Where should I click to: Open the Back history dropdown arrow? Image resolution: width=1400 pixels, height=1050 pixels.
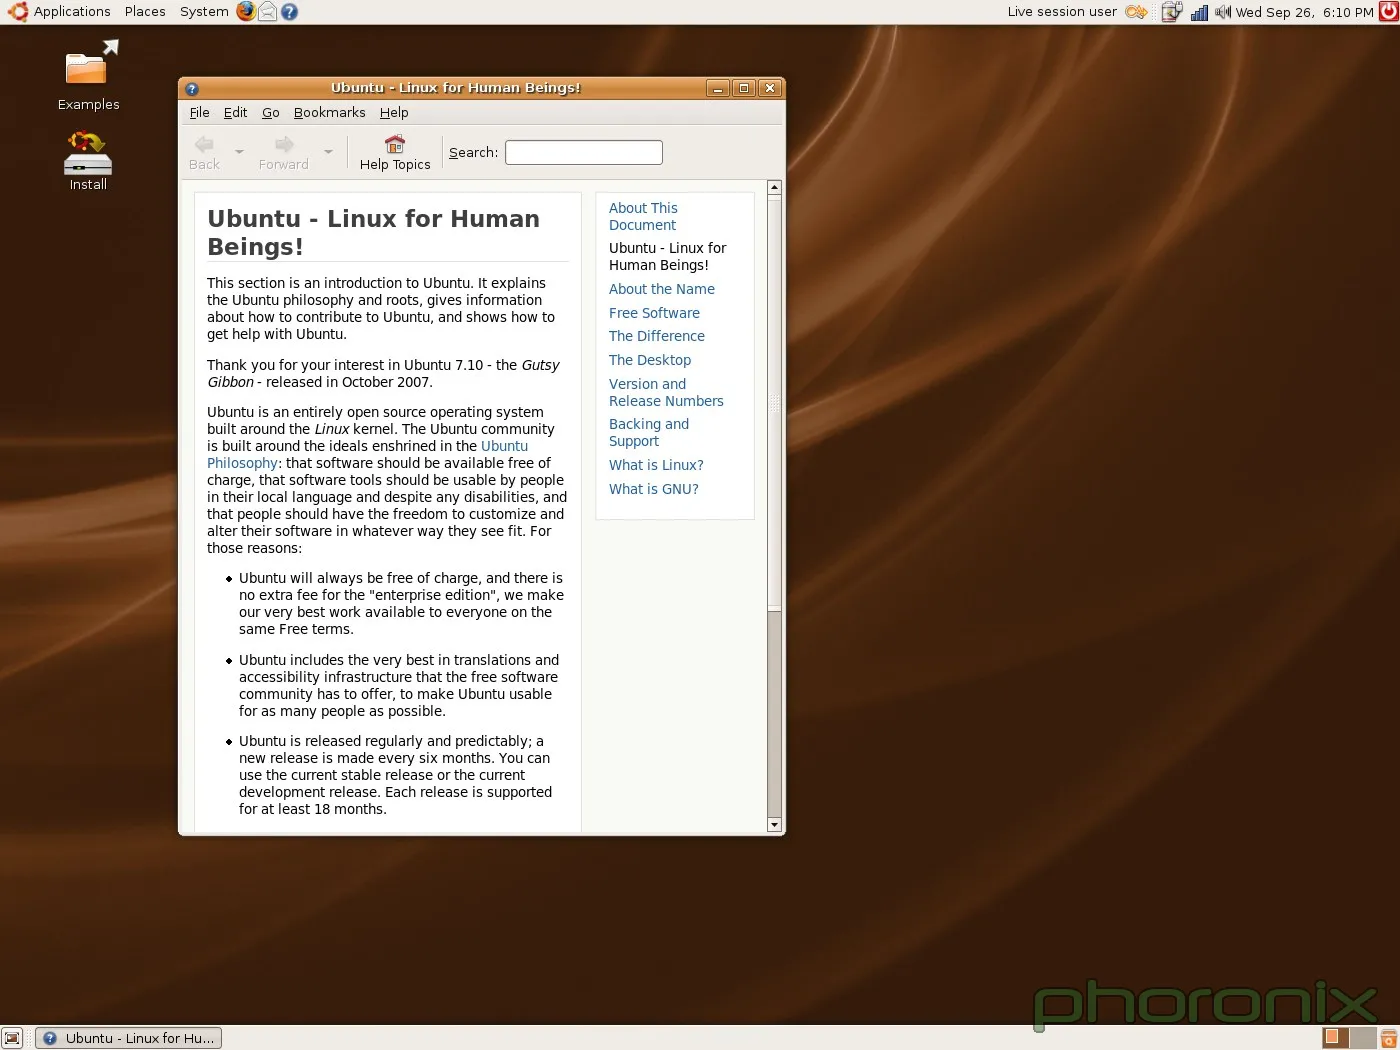tap(239, 152)
